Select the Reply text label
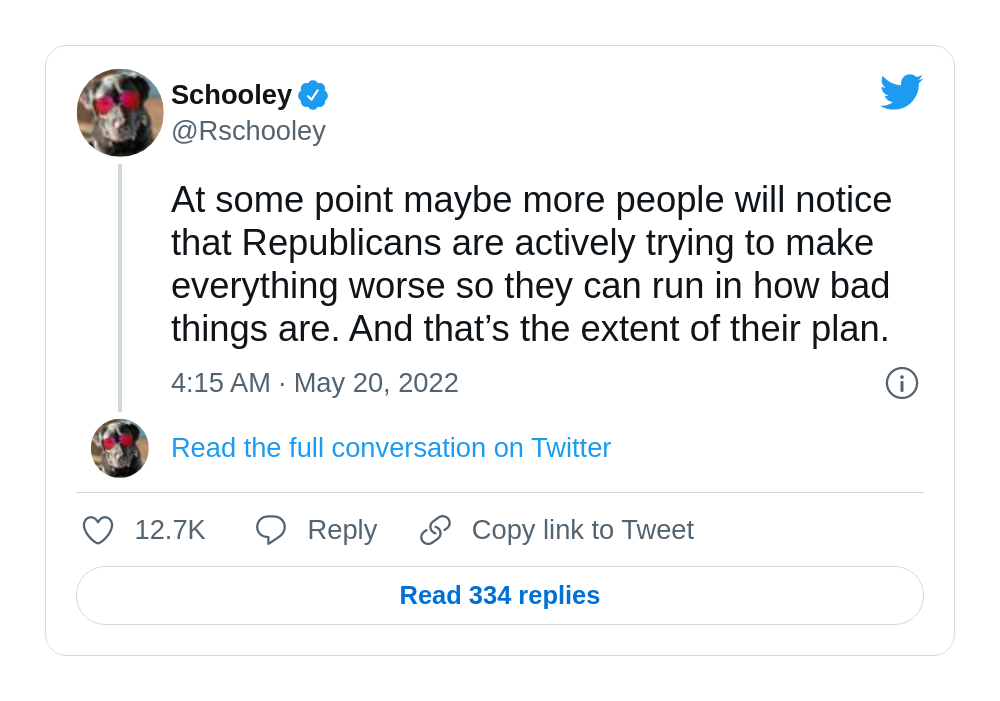Screen dimensions: 1000x701 coord(342,530)
